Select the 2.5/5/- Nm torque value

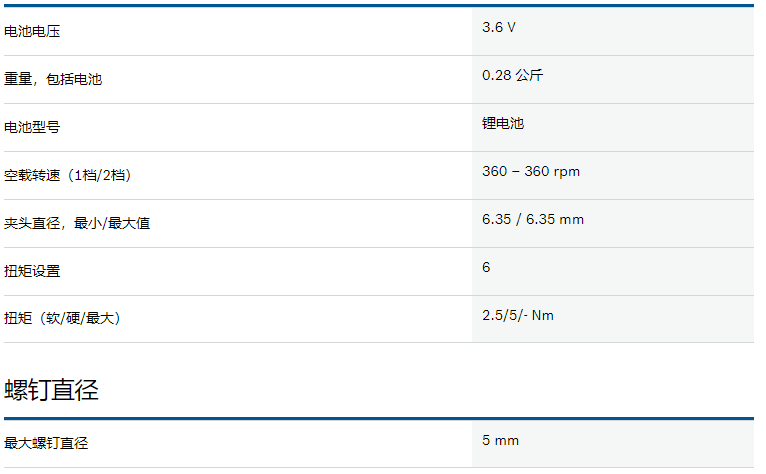pos(518,316)
